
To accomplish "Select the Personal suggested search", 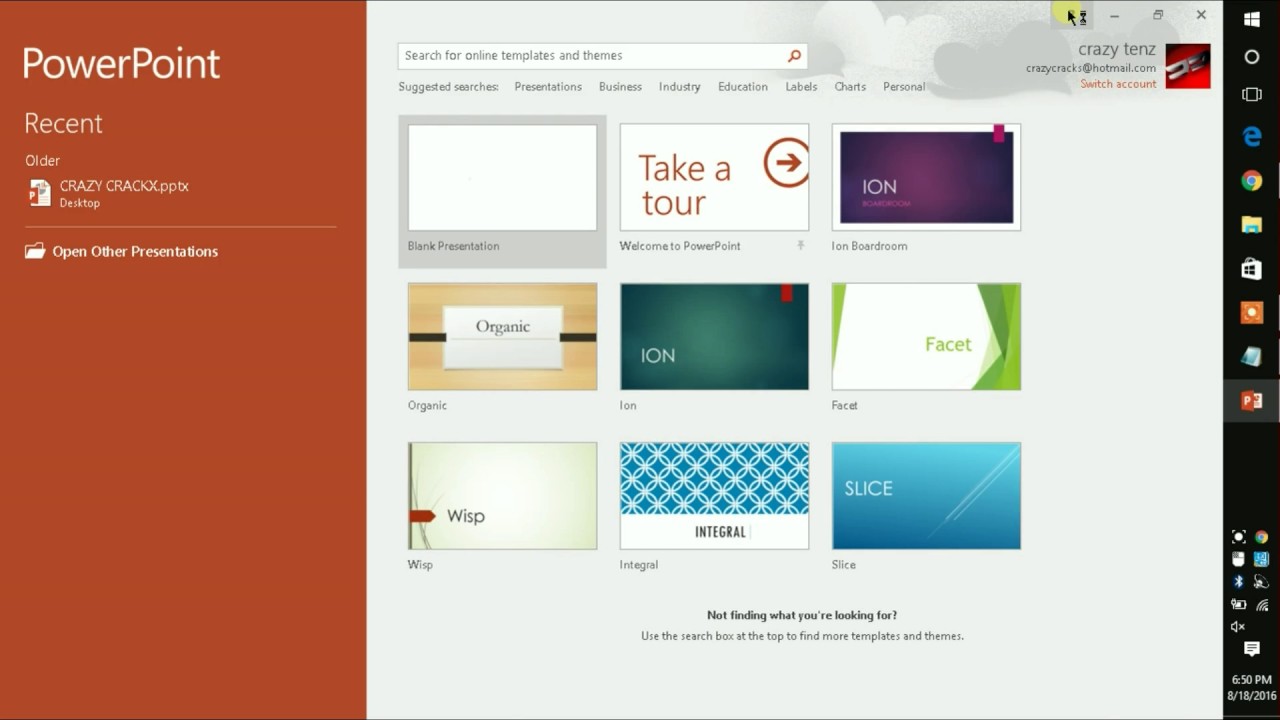I will click(904, 87).
